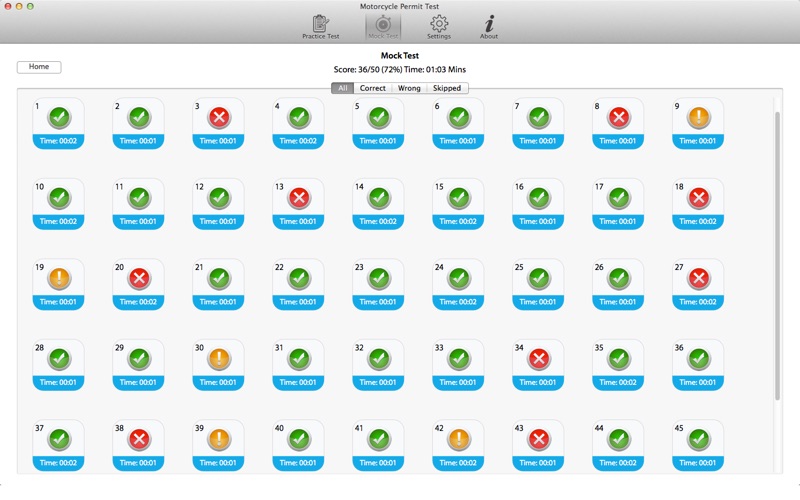This screenshot has width=800, height=500.
Task: Open question 35 result card
Action: pos(618,365)
